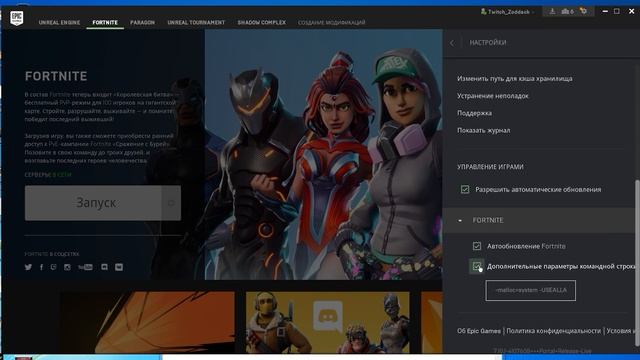This screenshot has width=640, height=360.
Task: Open the Unreal Engine tab
Action: 59,22
